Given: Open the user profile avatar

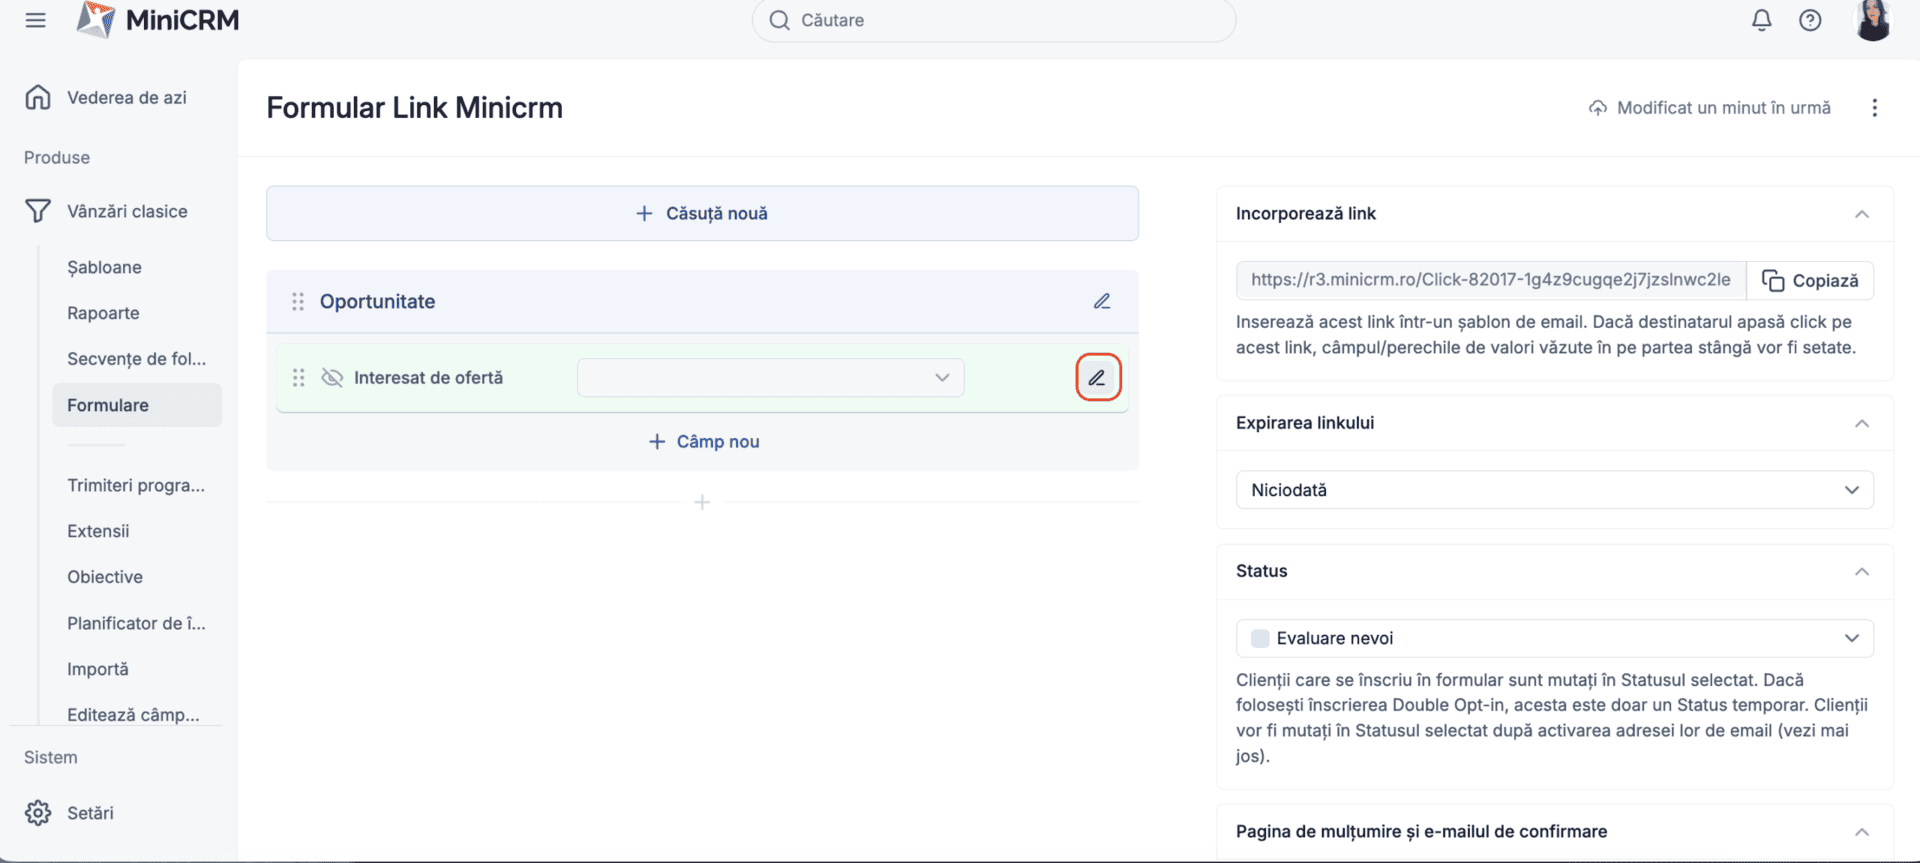Looking at the screenshot, I should click(x=1872, y=20).
